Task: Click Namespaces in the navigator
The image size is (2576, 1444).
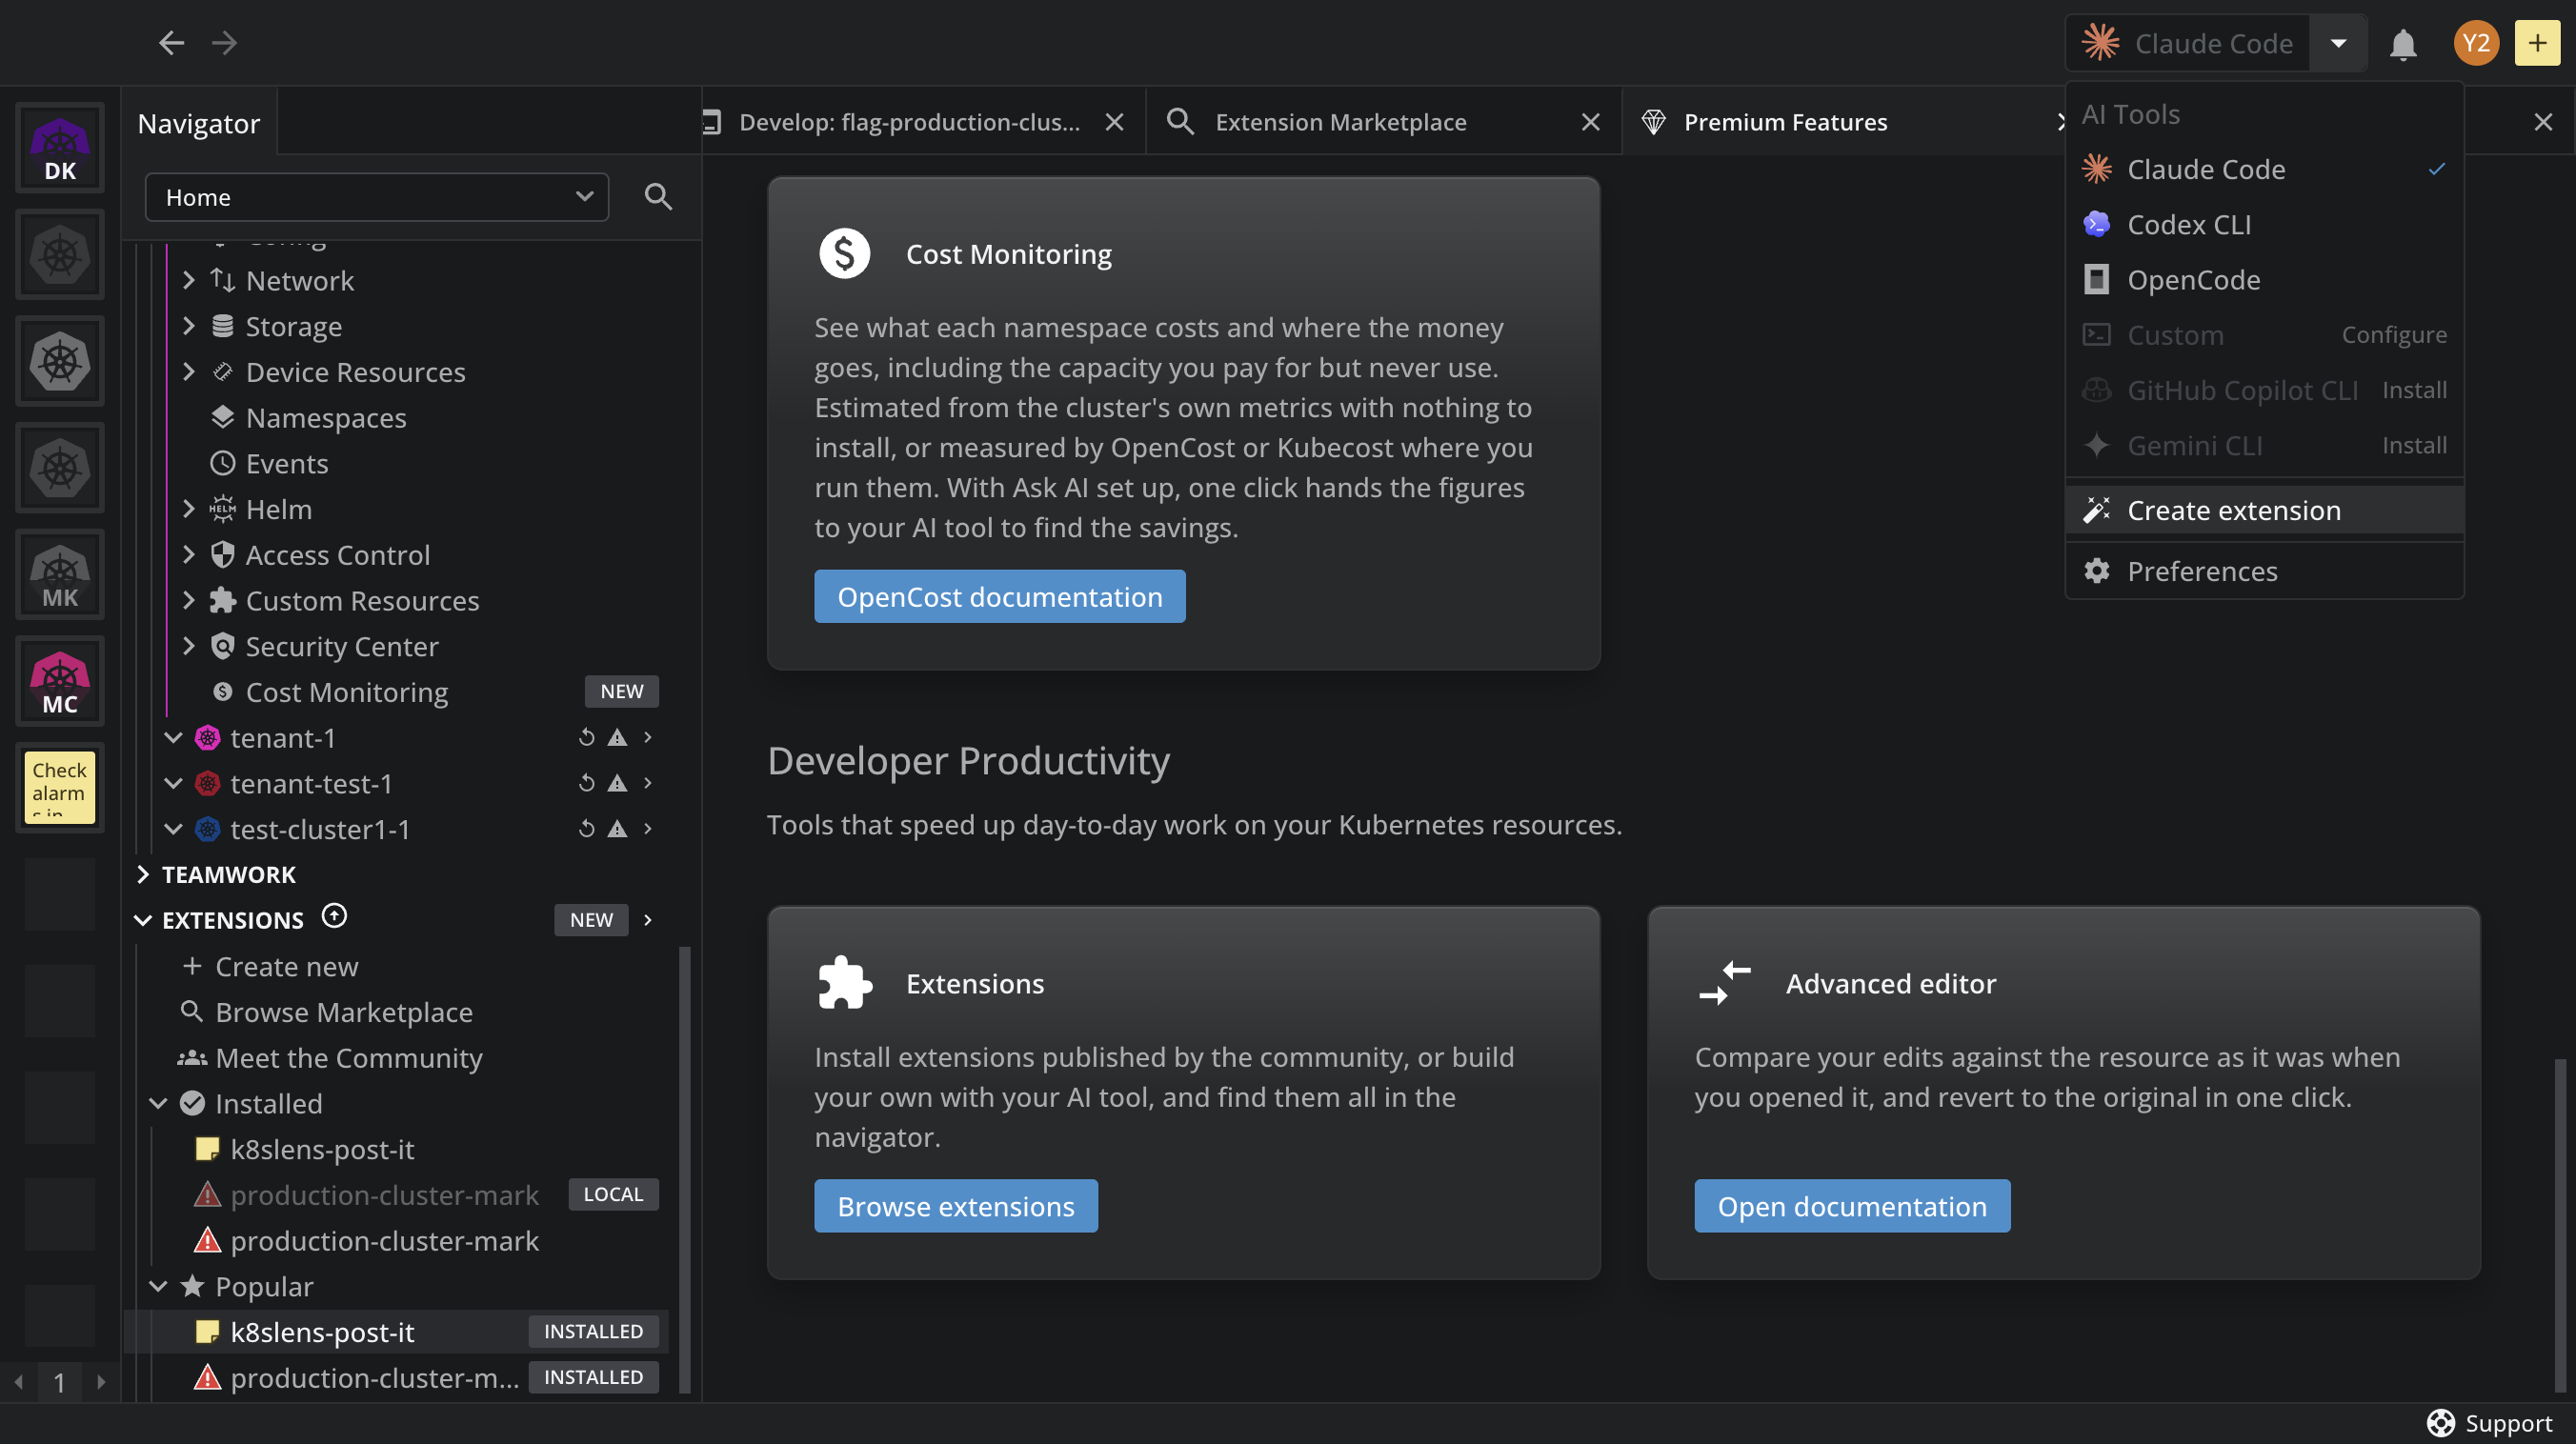Action: click(326, 418)
